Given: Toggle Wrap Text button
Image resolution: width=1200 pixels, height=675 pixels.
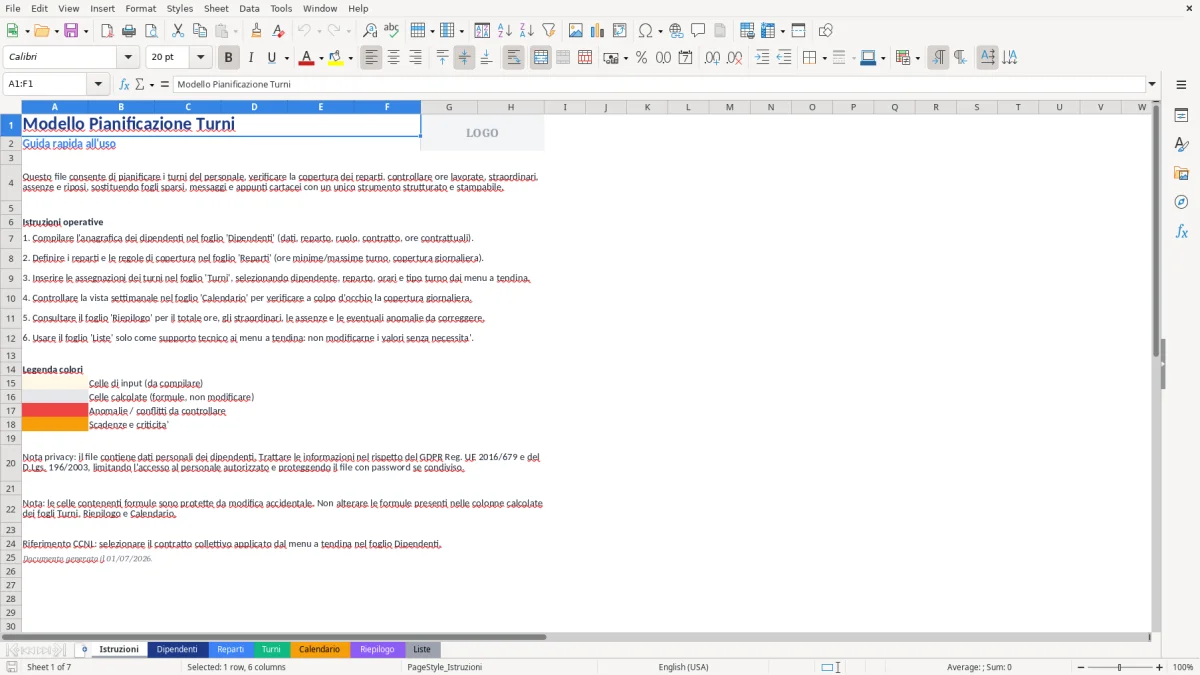Looking at the screenshot, I should coord(514,58).
